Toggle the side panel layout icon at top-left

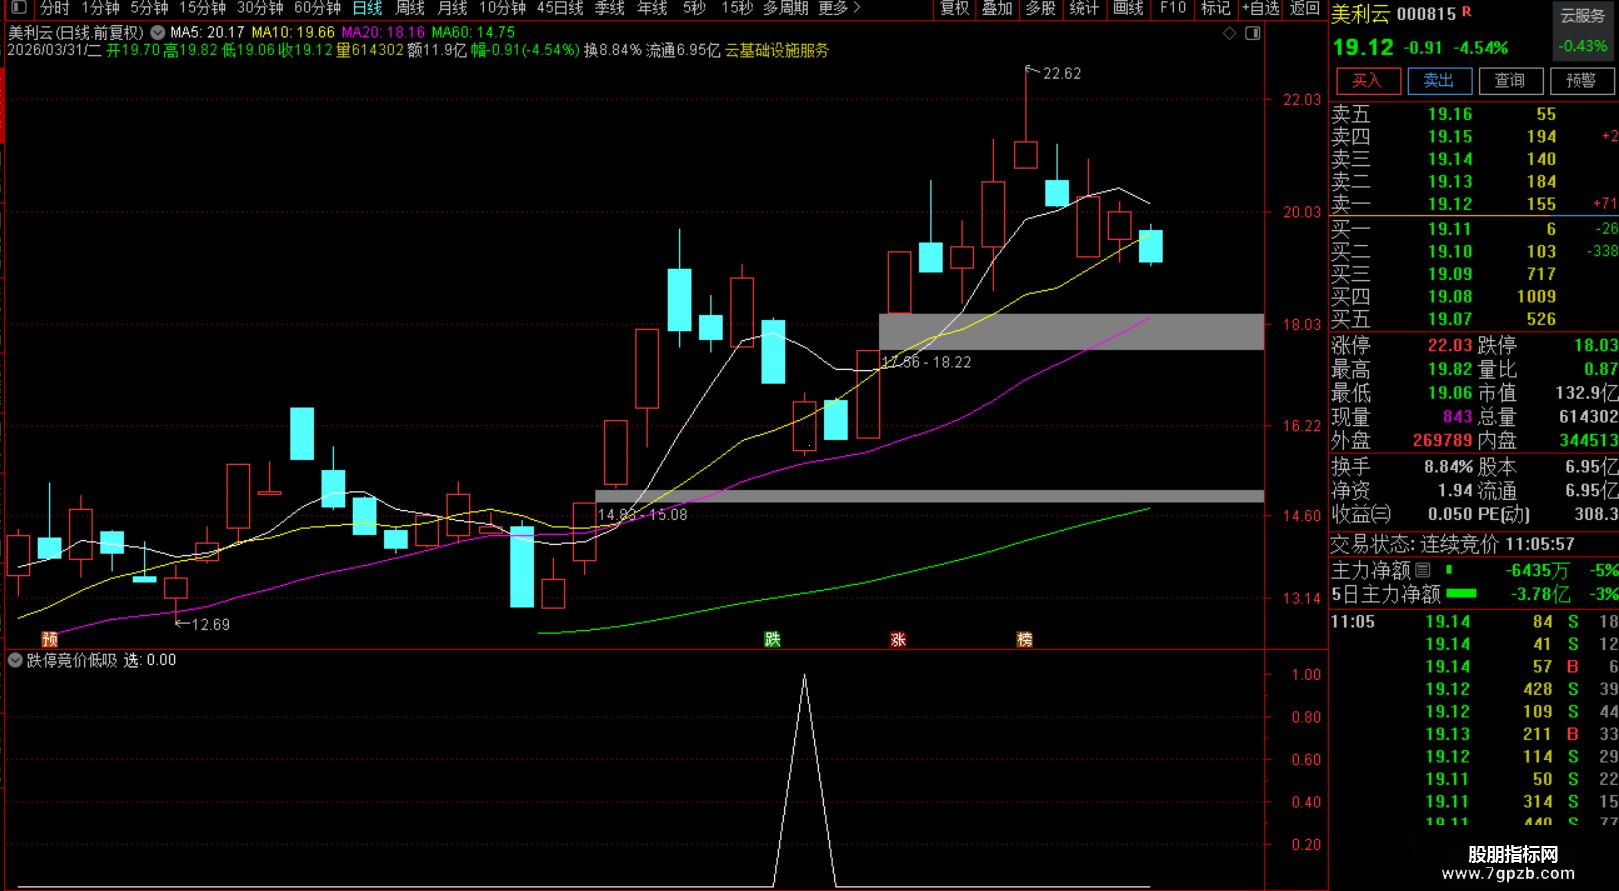(x=18, y=8)
